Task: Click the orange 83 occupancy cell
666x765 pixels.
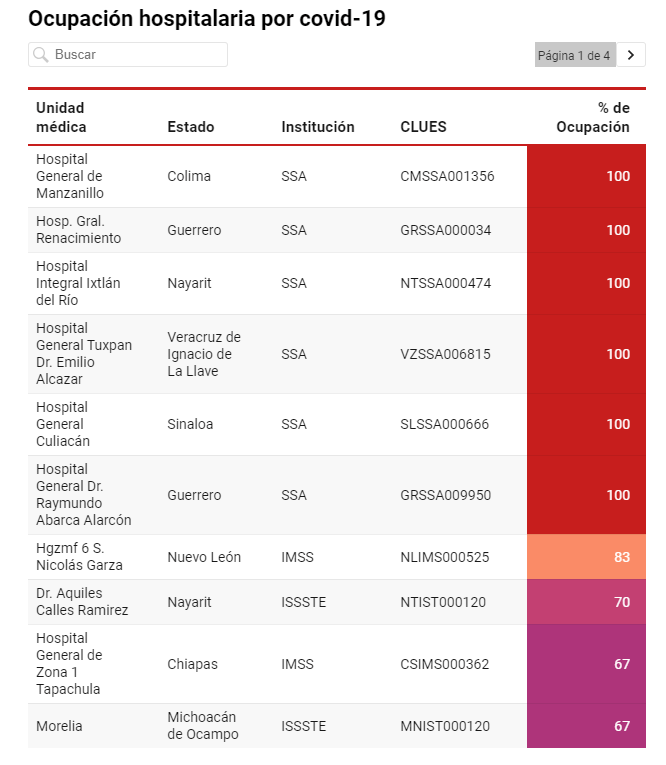Action: (586, 557)
